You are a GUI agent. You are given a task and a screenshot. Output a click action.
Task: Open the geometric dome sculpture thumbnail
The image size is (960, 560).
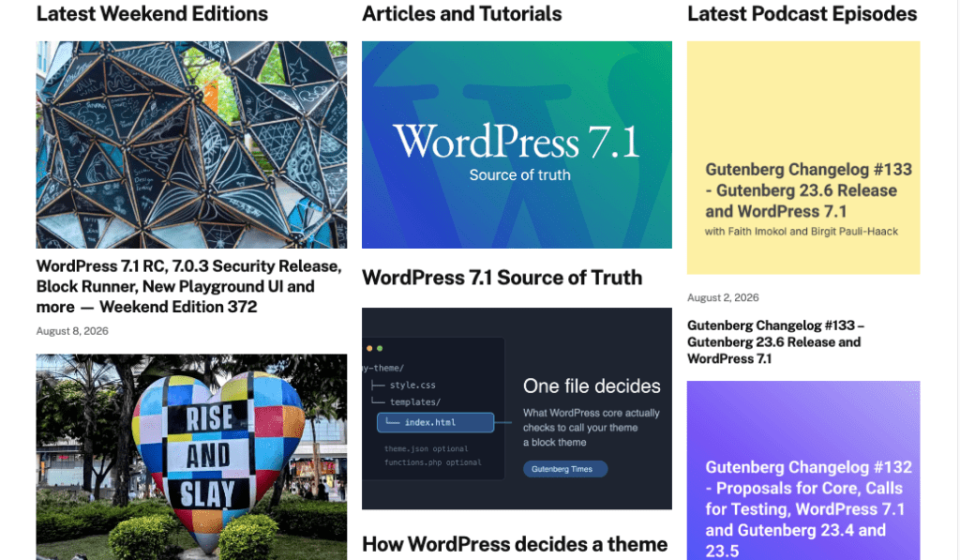tap(191, 144)
